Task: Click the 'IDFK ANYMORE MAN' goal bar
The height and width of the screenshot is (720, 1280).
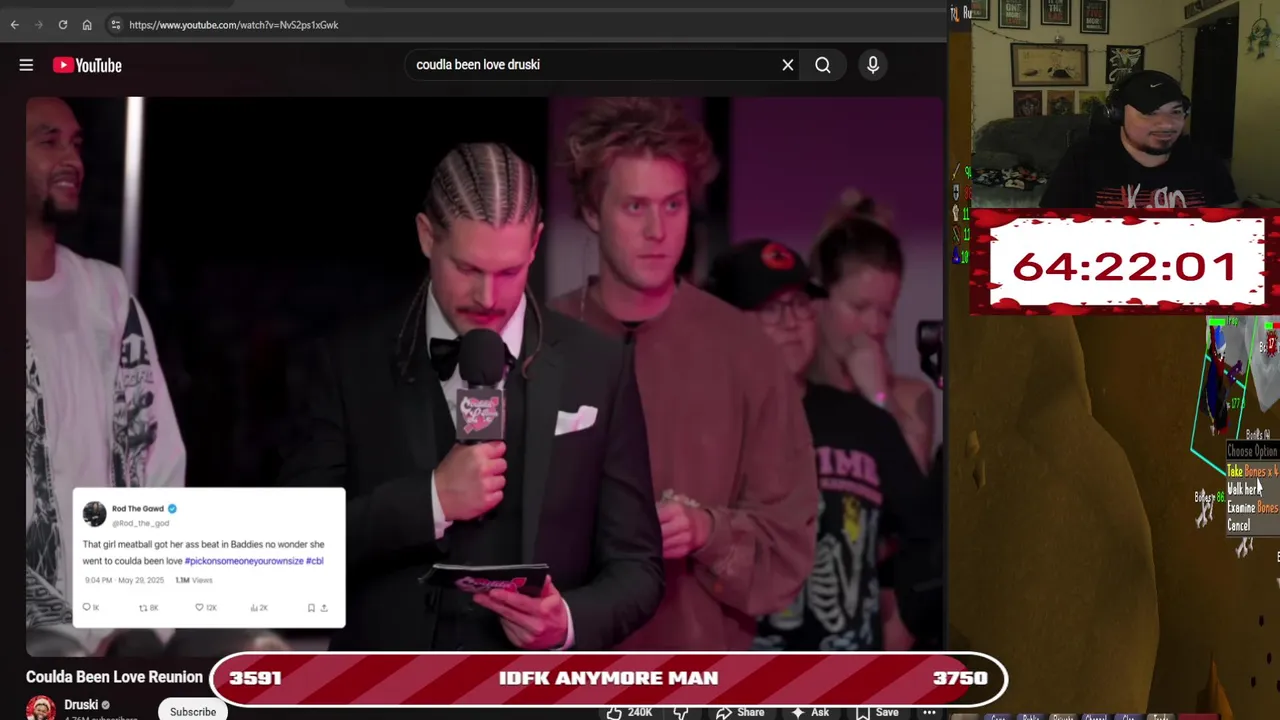Action: pyautogui.click(x=608, y=678)
